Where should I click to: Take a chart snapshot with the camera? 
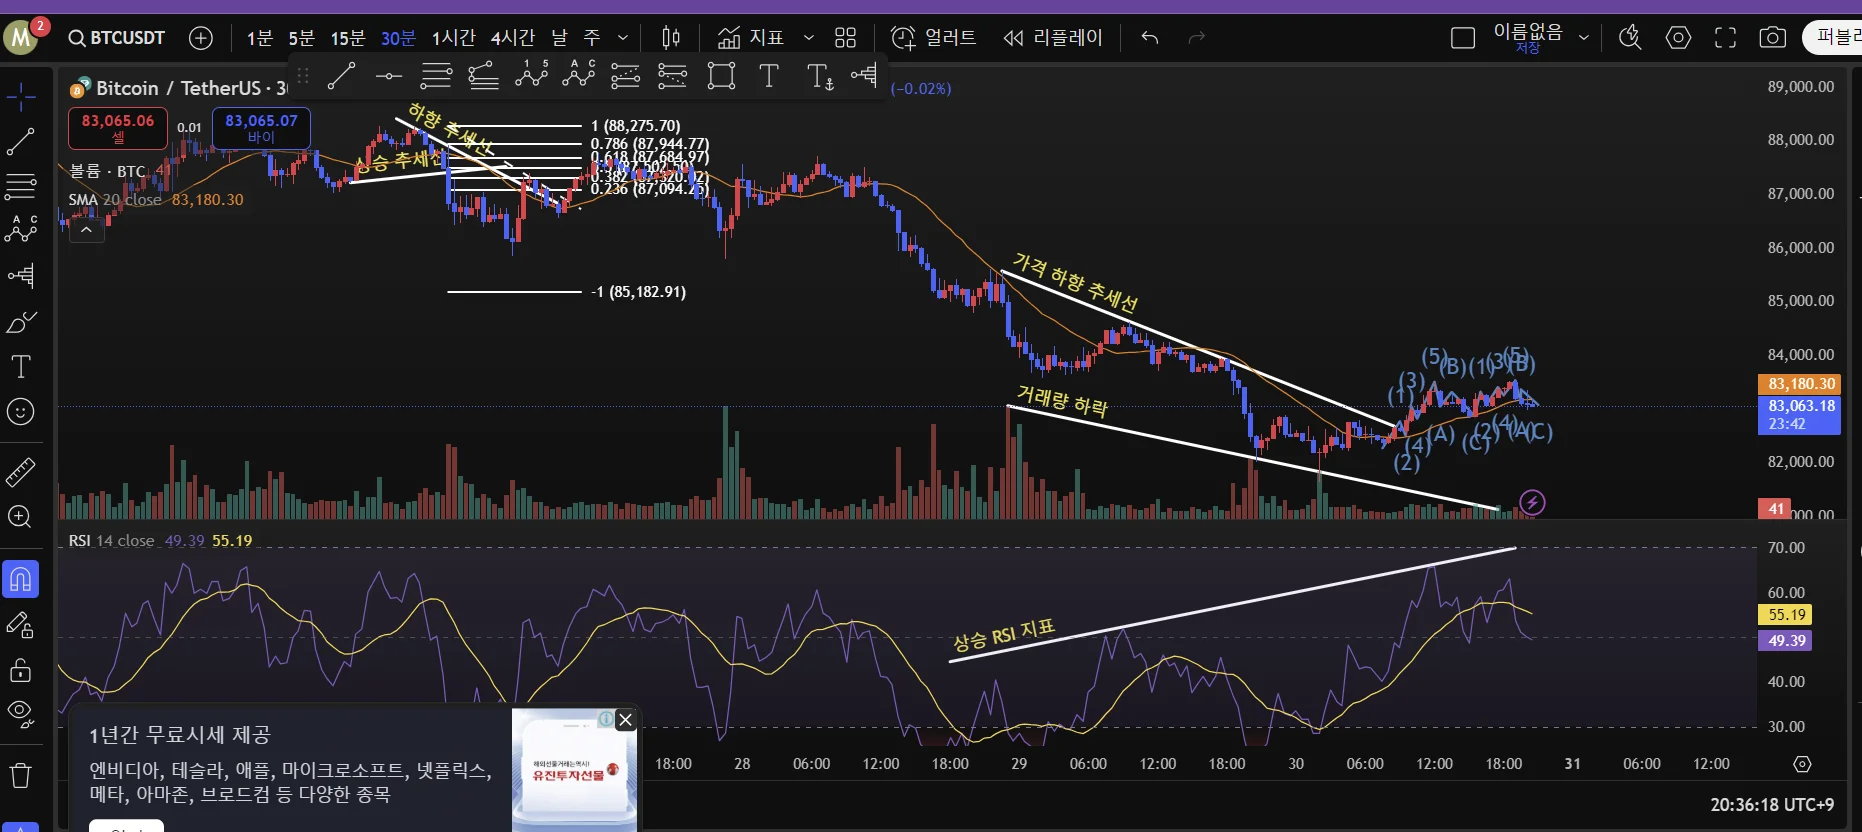(x=1773, y=38)
